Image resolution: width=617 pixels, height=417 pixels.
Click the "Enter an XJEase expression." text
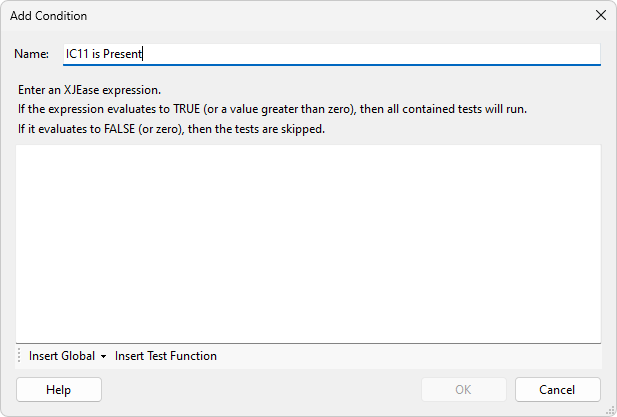[89, 89]
